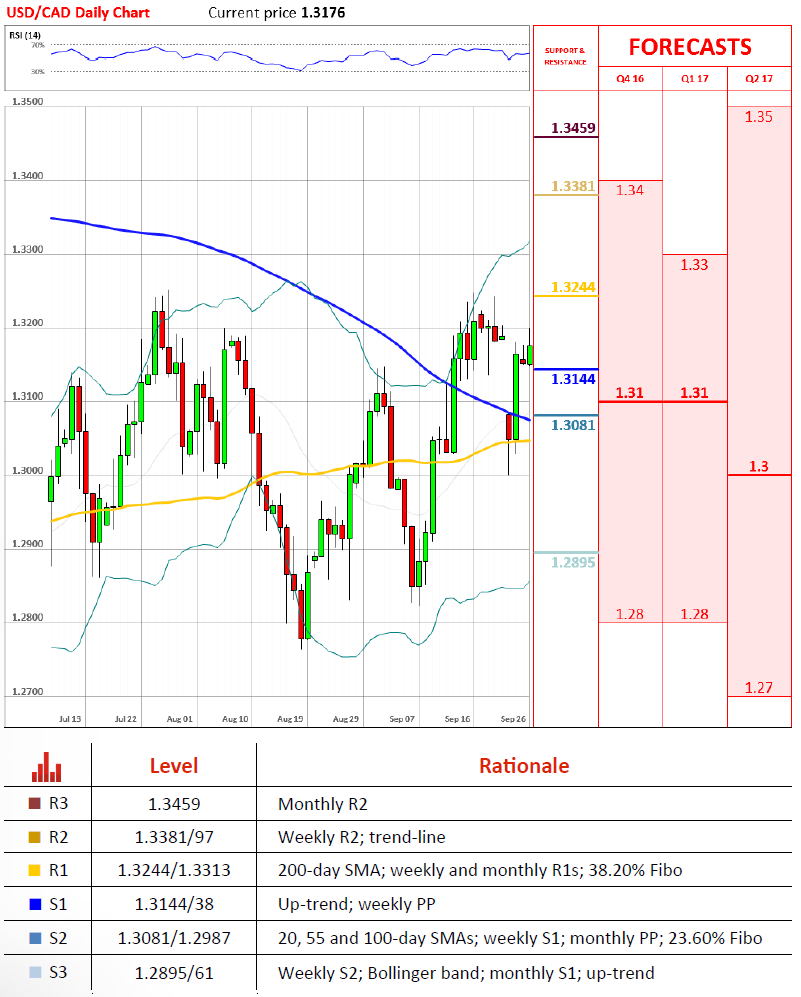Click the SUPPORT & RESISTANCE header

pyautogui.click(x=565, y=56)
